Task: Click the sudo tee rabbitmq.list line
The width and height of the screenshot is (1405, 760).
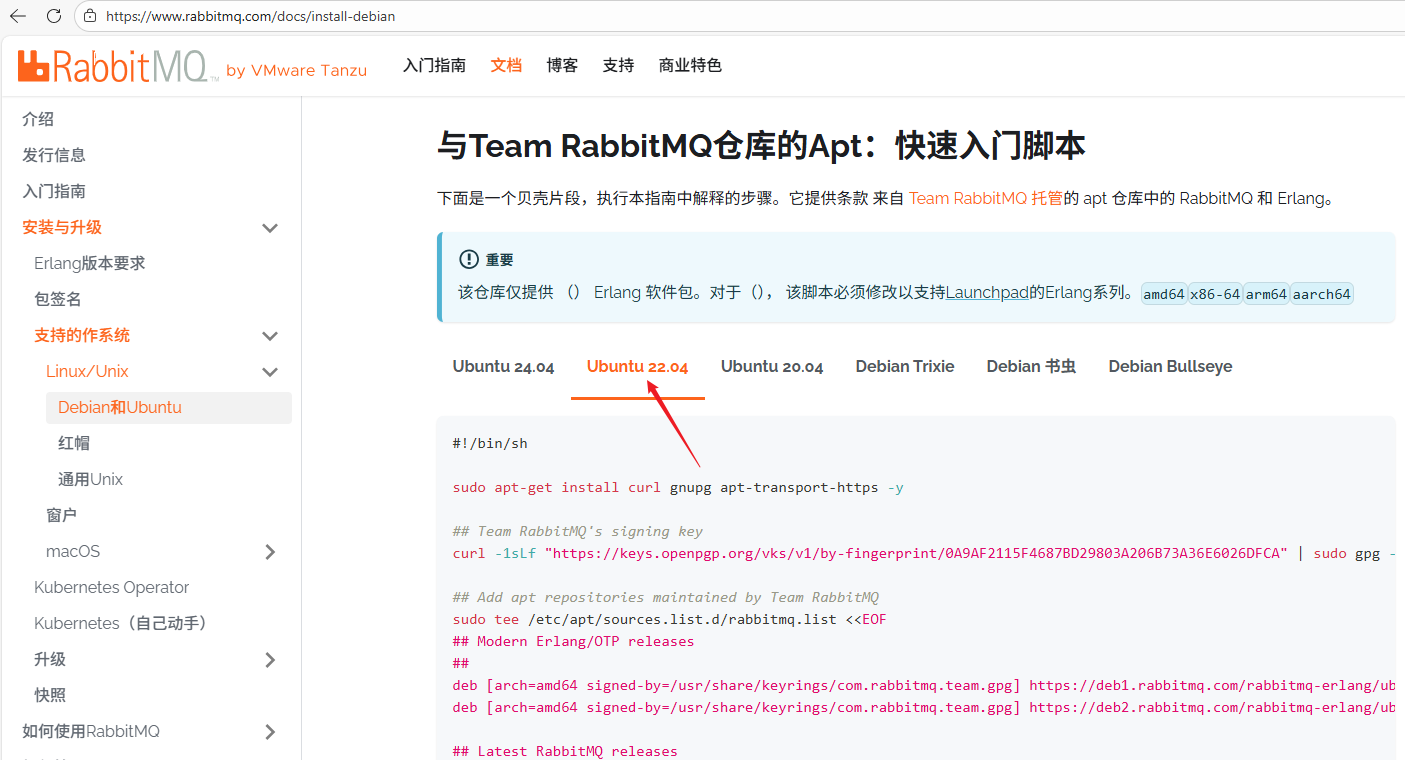Action: (669, 619)
